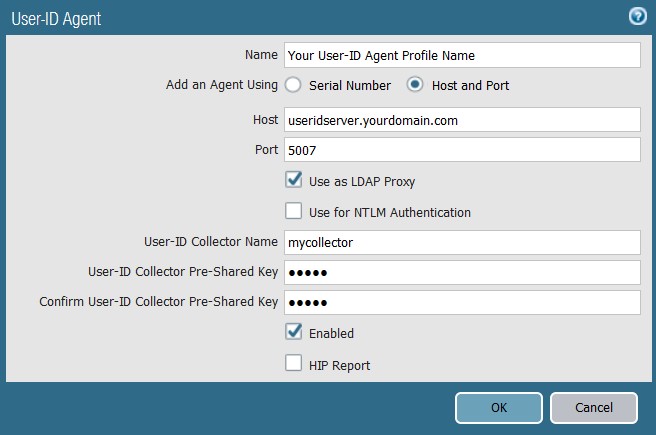
Task: Click the 'Host' field label
Action: coord(265,120)
